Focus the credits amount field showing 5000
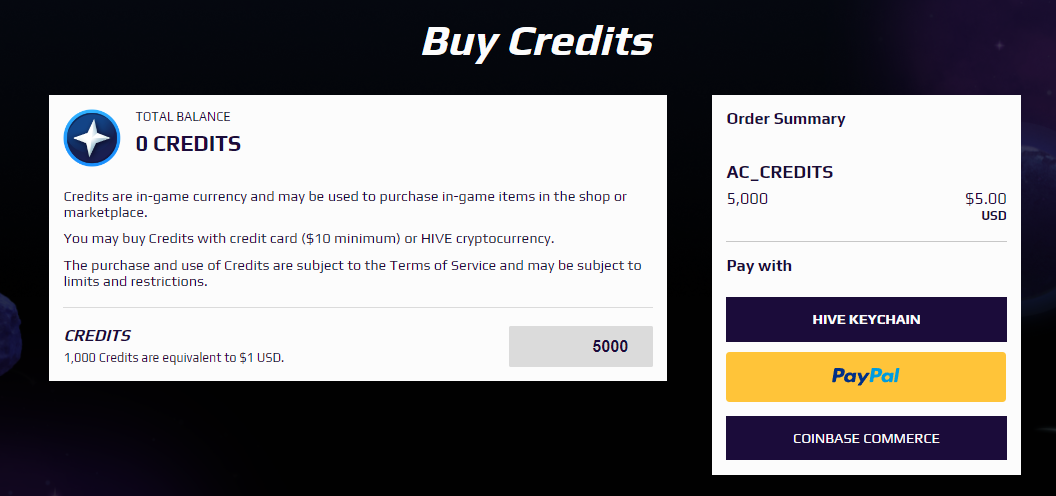1056x496 pixels. [581, 346]
